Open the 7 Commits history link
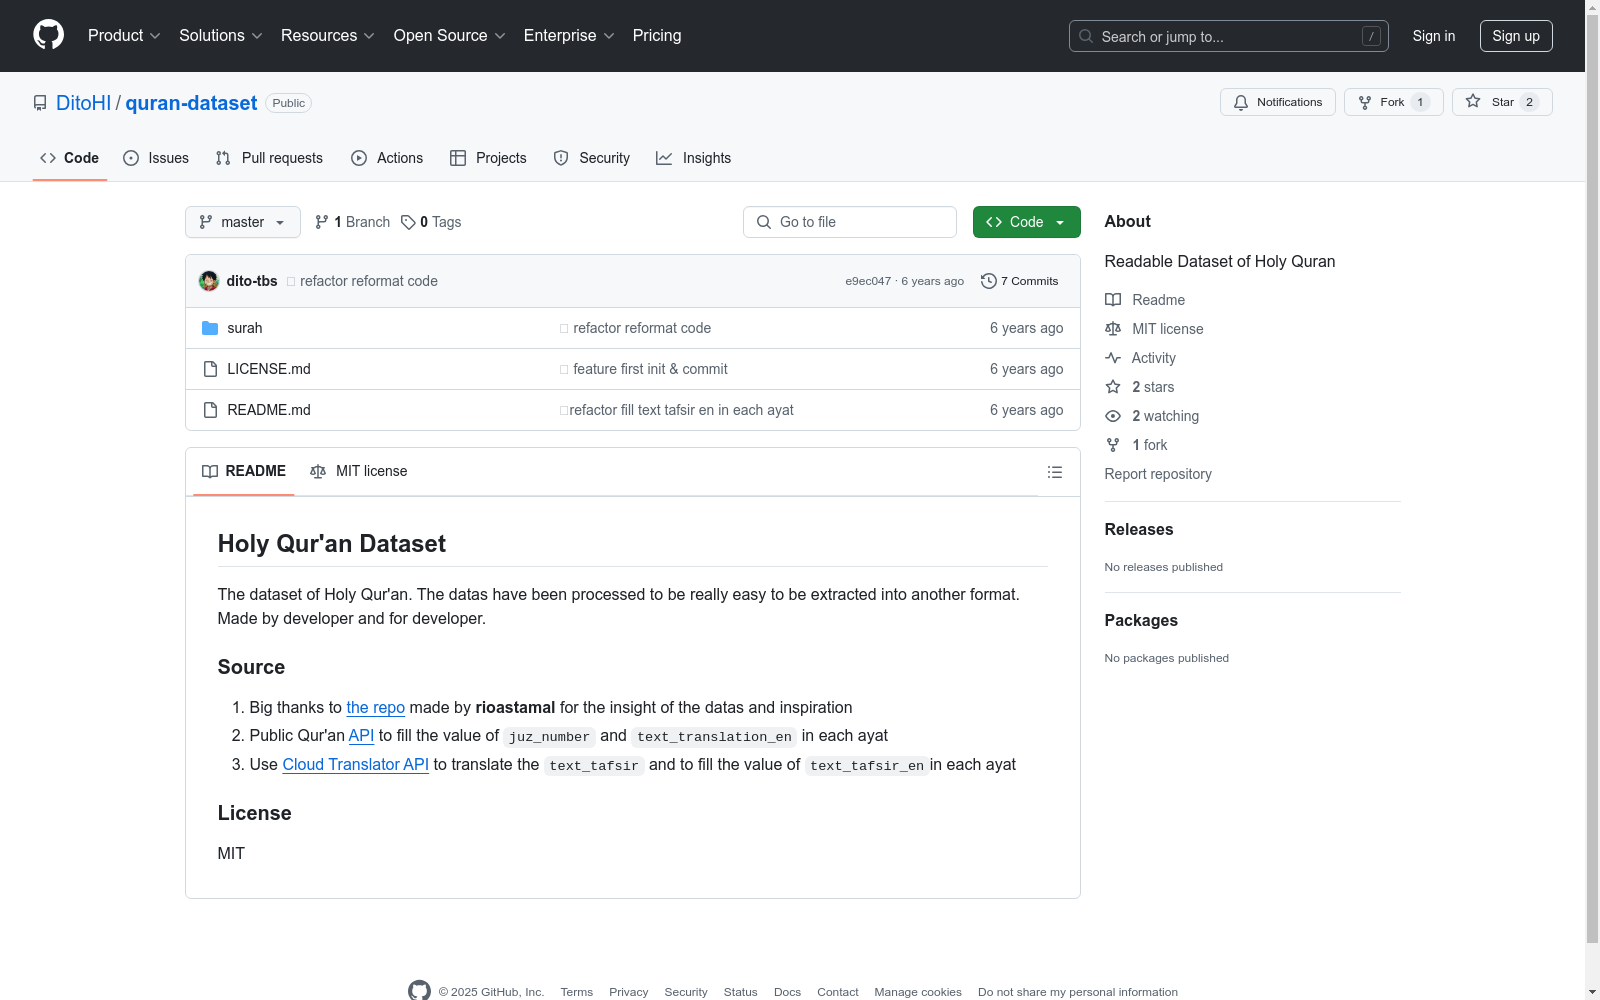1600x1000 pixels. pos(1020,281)
